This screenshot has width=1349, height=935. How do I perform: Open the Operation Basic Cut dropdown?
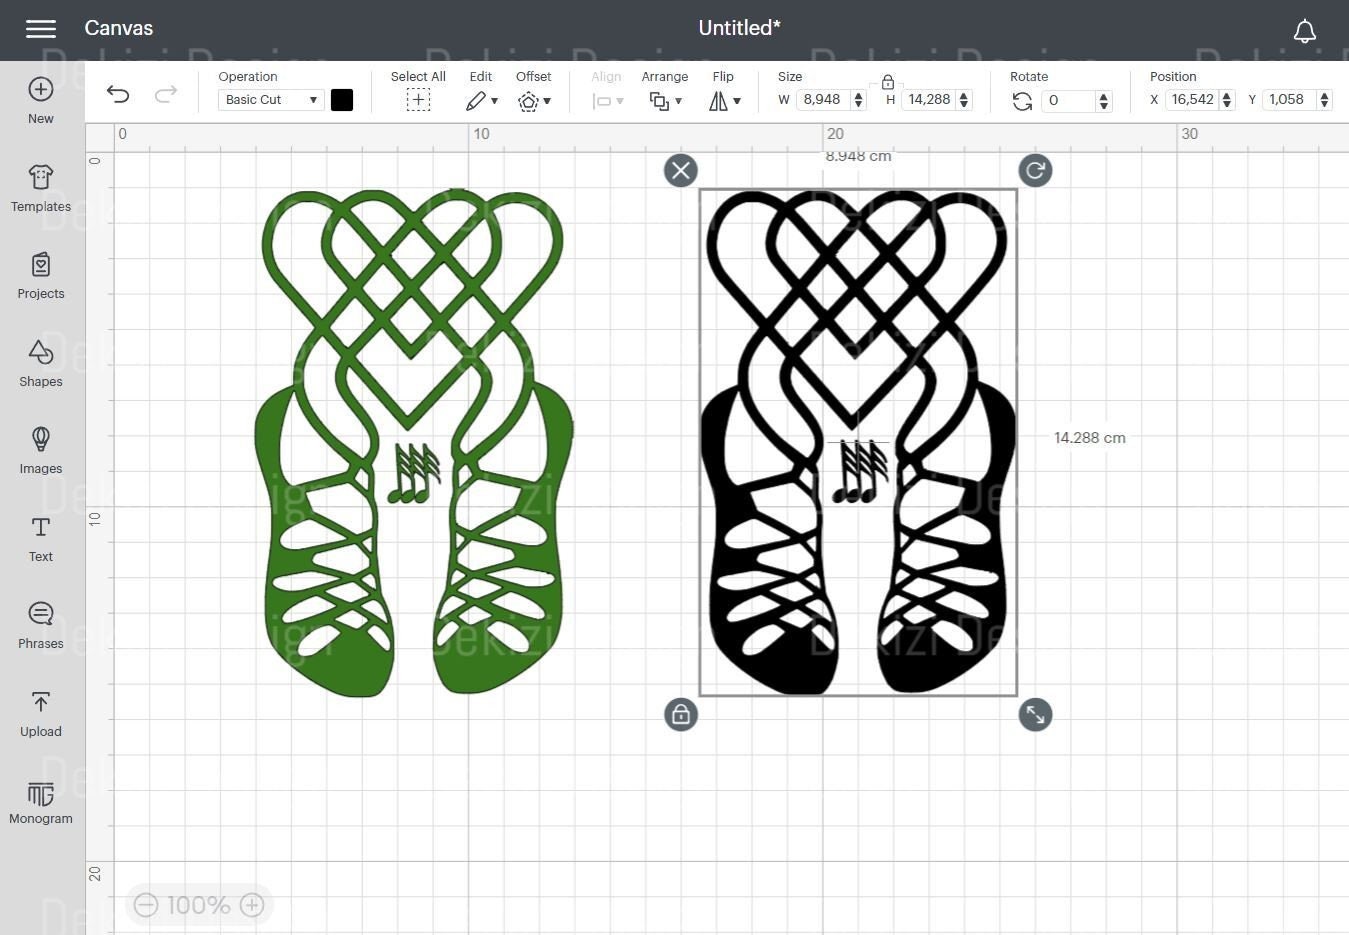[270, 100]
